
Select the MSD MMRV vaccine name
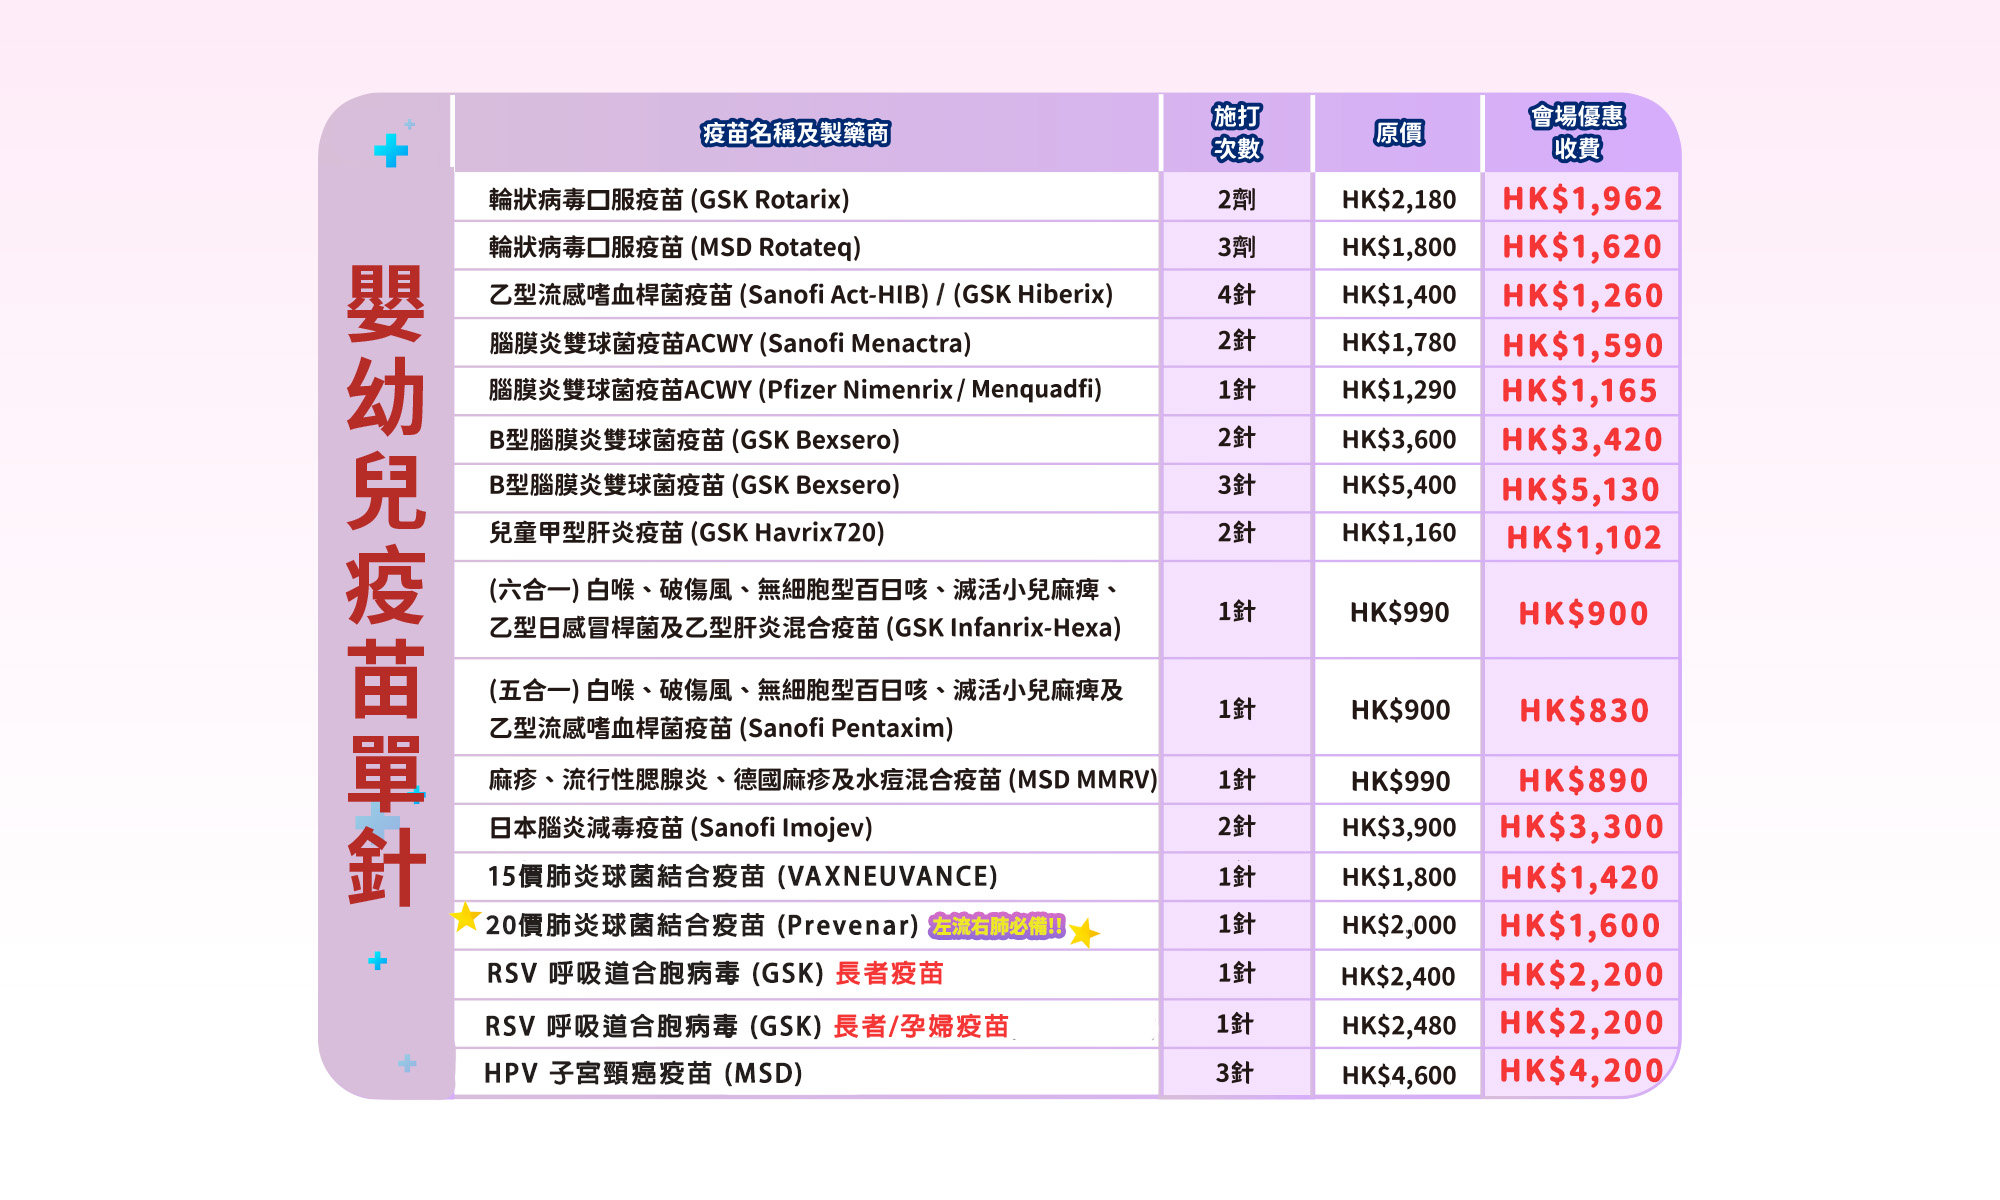tap(823, 779)
